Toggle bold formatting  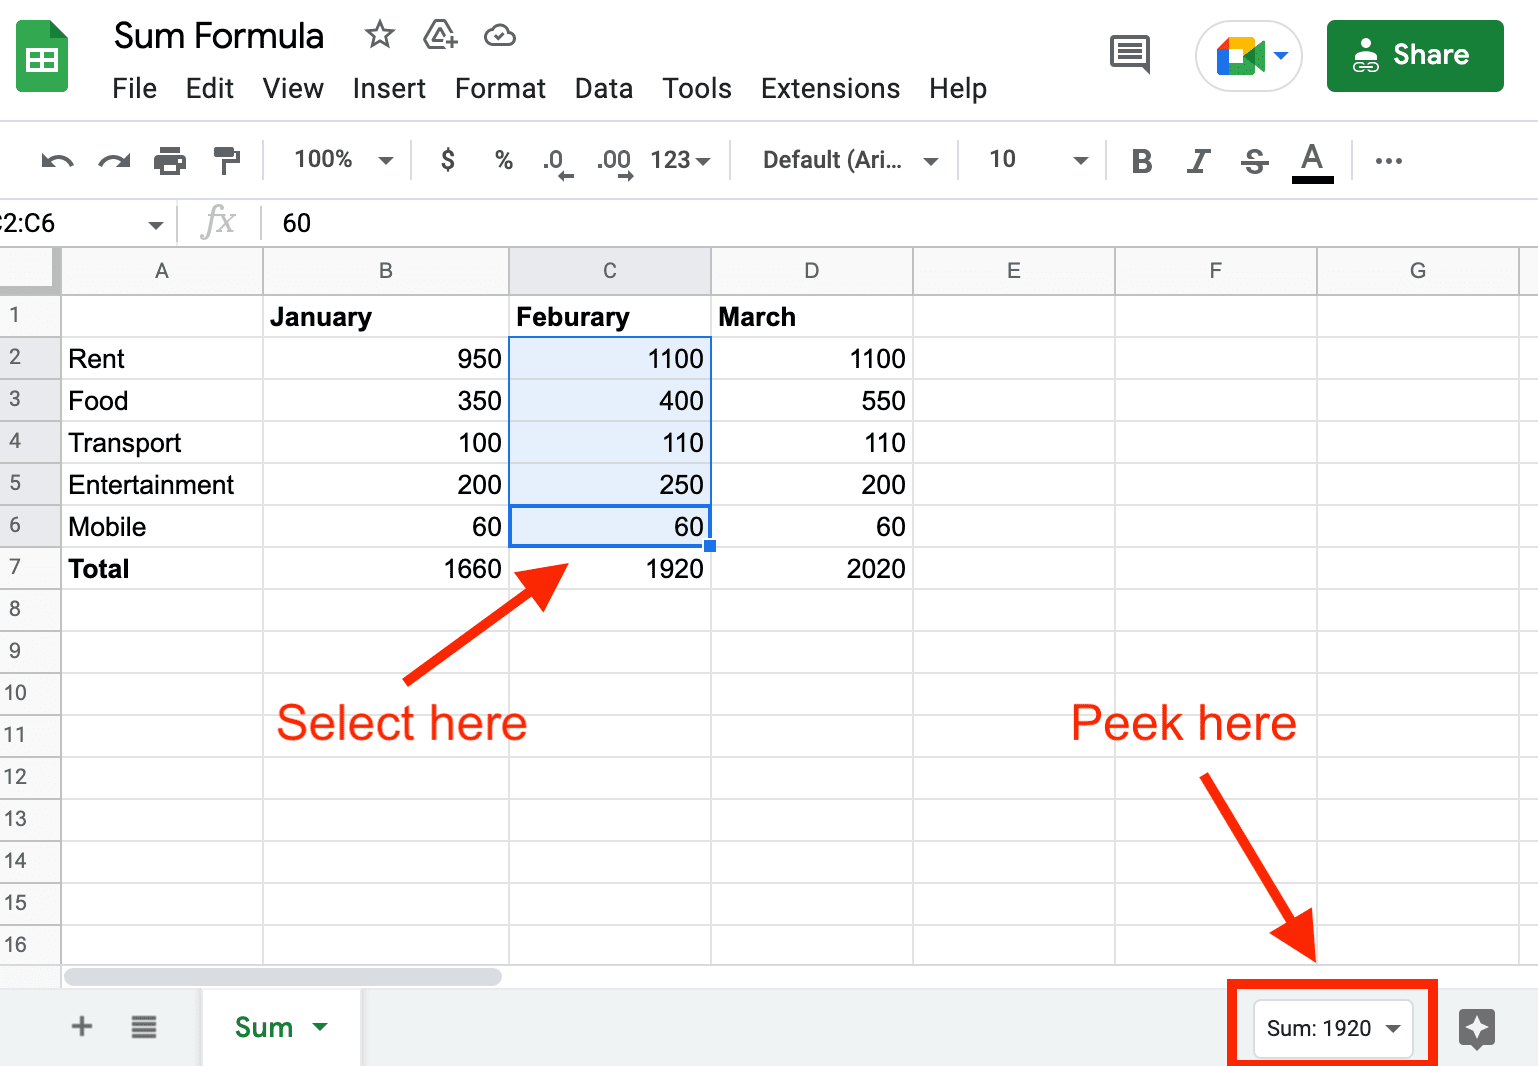(x=1142, y=161)
